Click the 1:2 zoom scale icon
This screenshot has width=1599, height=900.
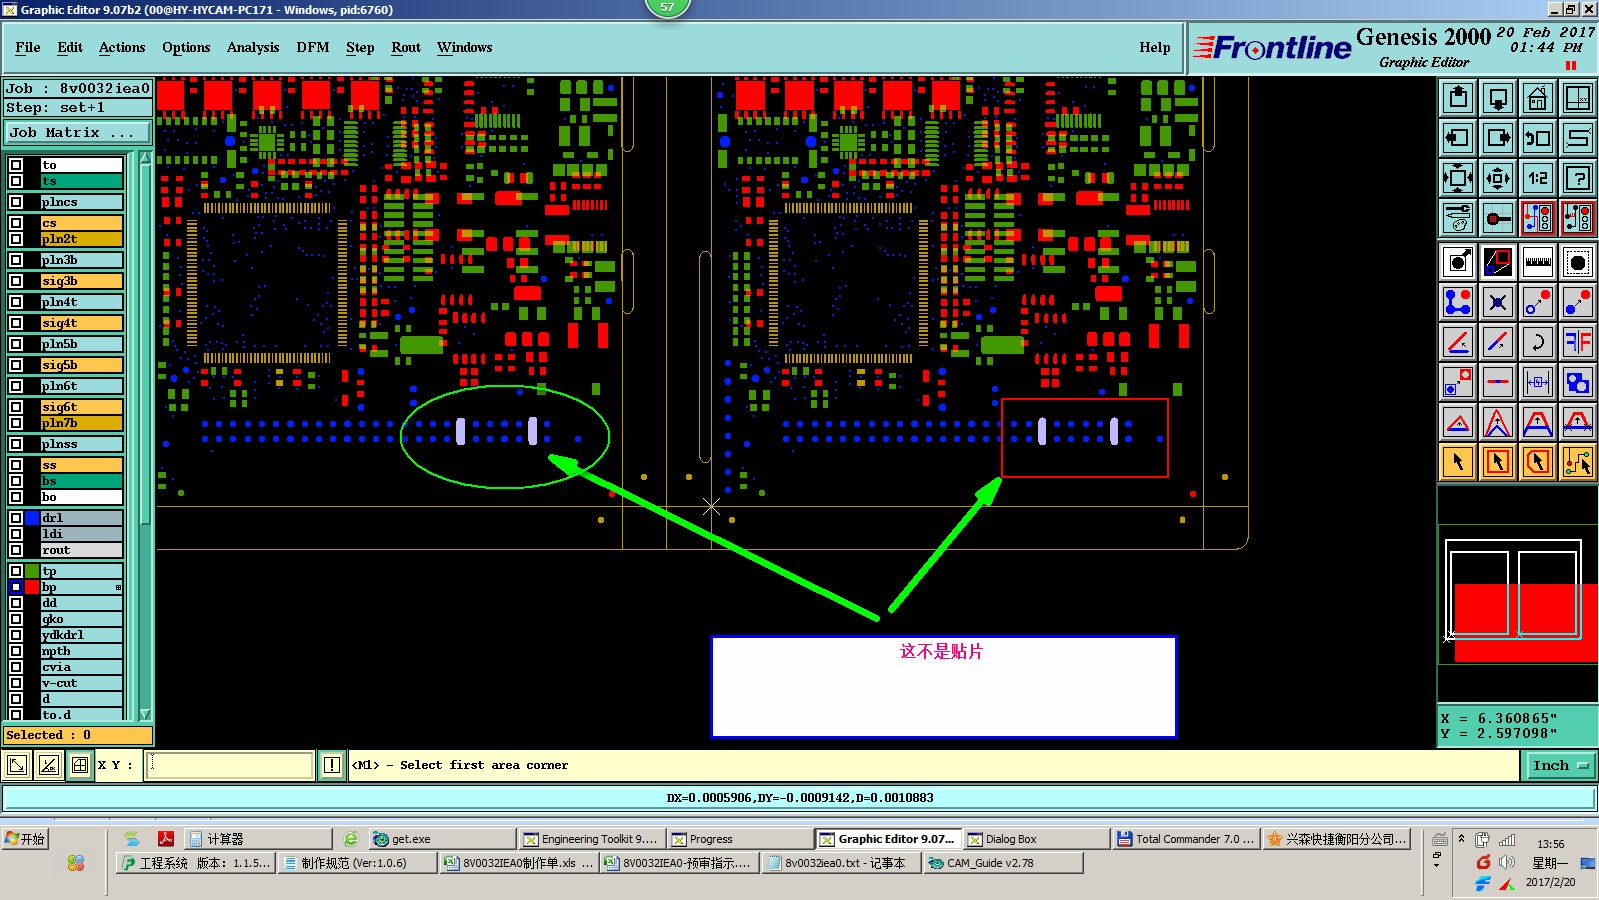pos(1538,178)
